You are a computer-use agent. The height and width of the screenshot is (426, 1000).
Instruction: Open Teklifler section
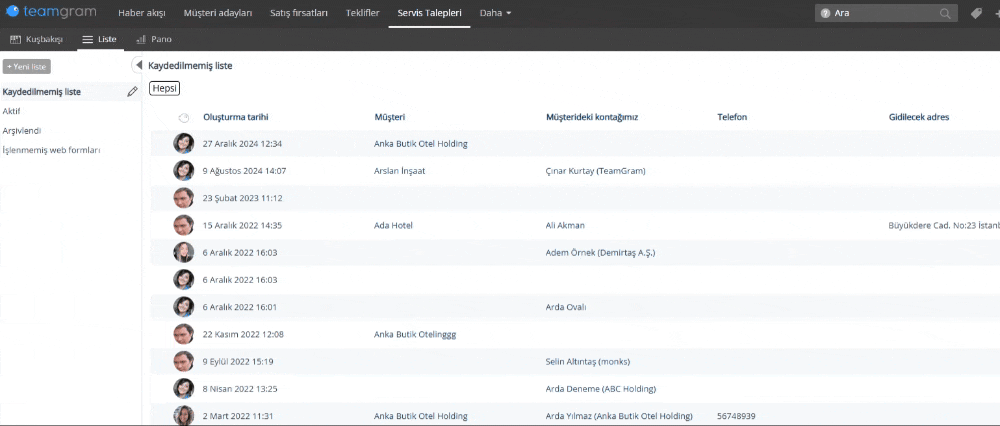point(362,13)
